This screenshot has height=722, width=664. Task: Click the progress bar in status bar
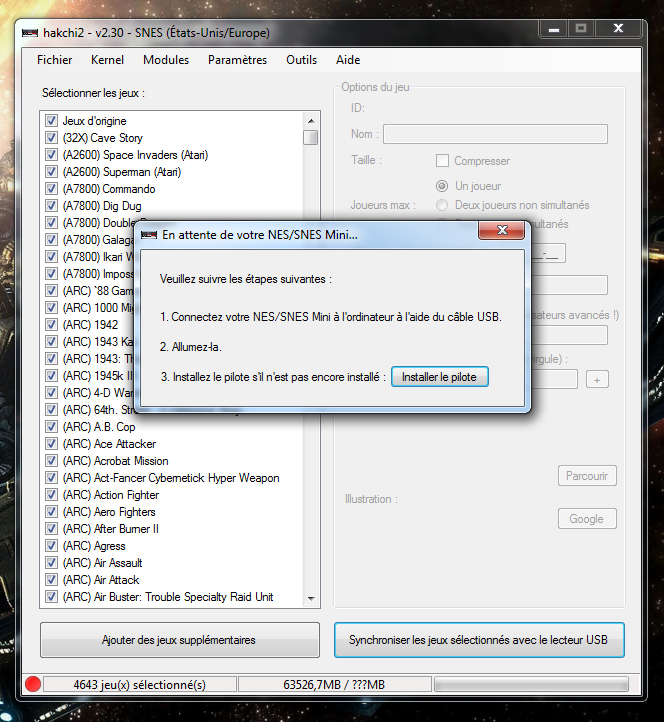point(531,684)
